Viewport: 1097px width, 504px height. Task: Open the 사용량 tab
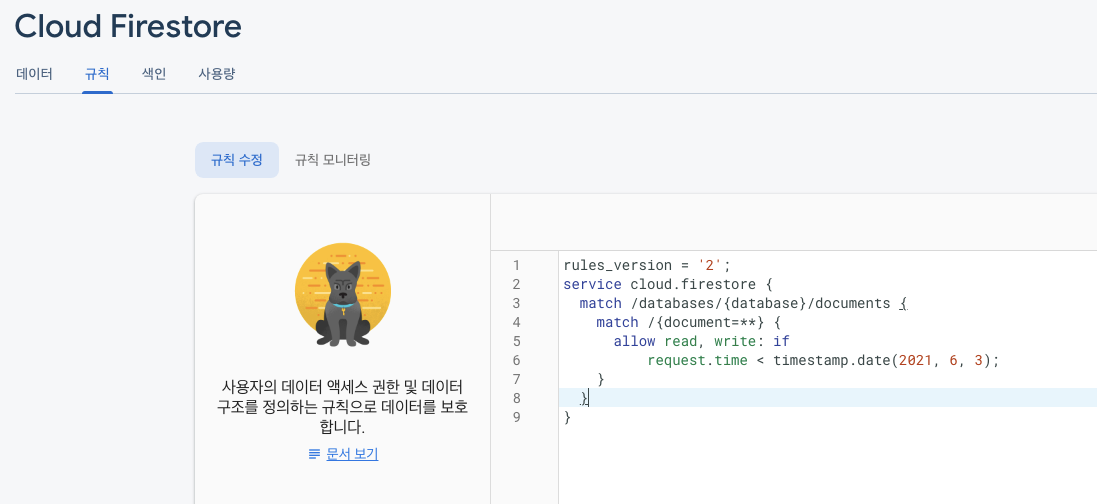[x=217, y=74]
